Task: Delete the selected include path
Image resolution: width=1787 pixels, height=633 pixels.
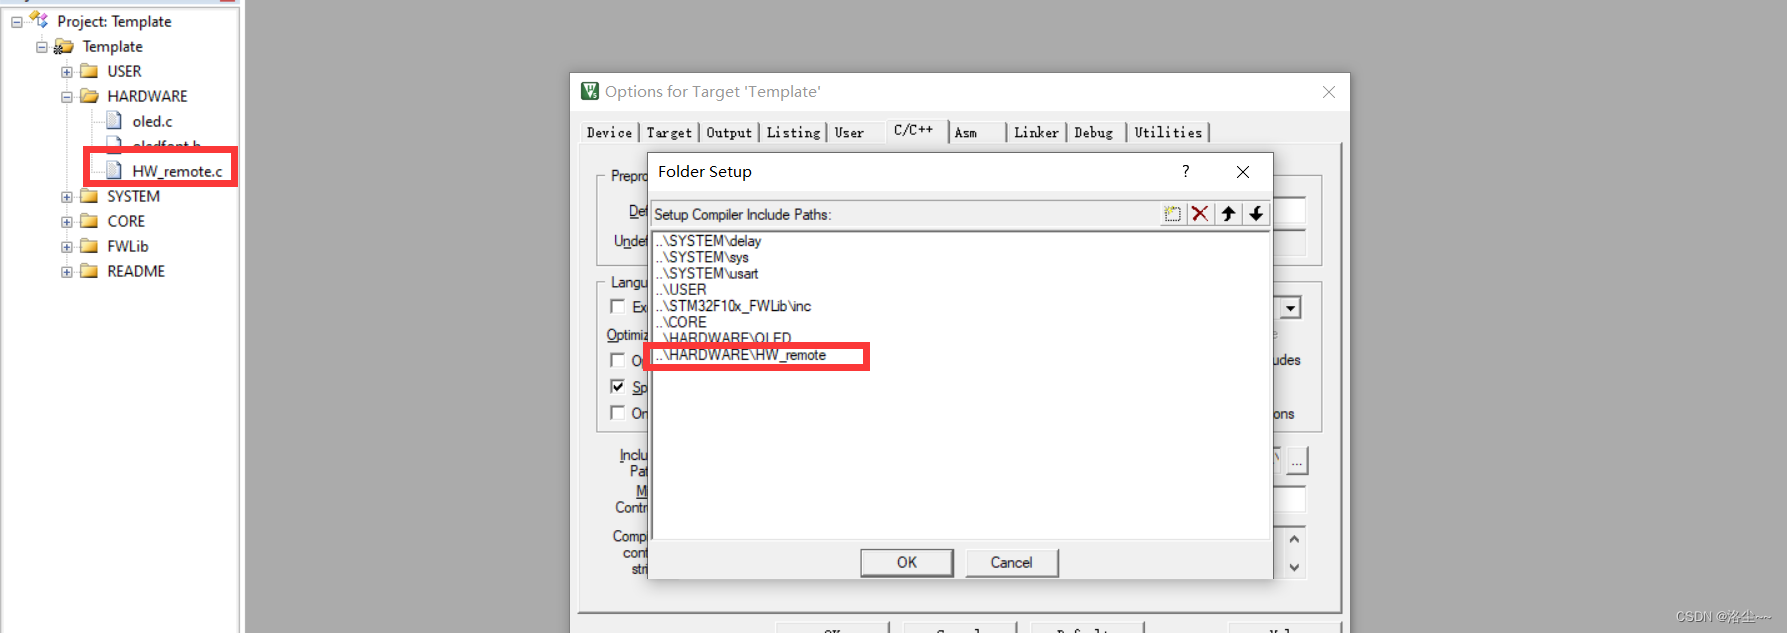Action: coord(1200,214)
